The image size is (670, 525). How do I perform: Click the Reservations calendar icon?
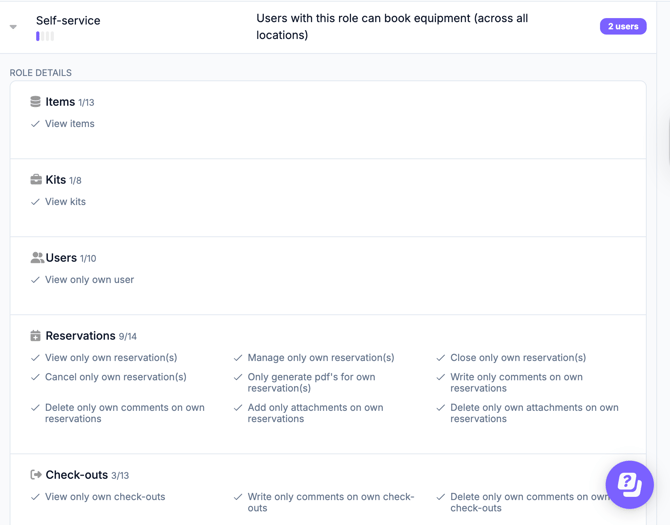pos(35,336)
